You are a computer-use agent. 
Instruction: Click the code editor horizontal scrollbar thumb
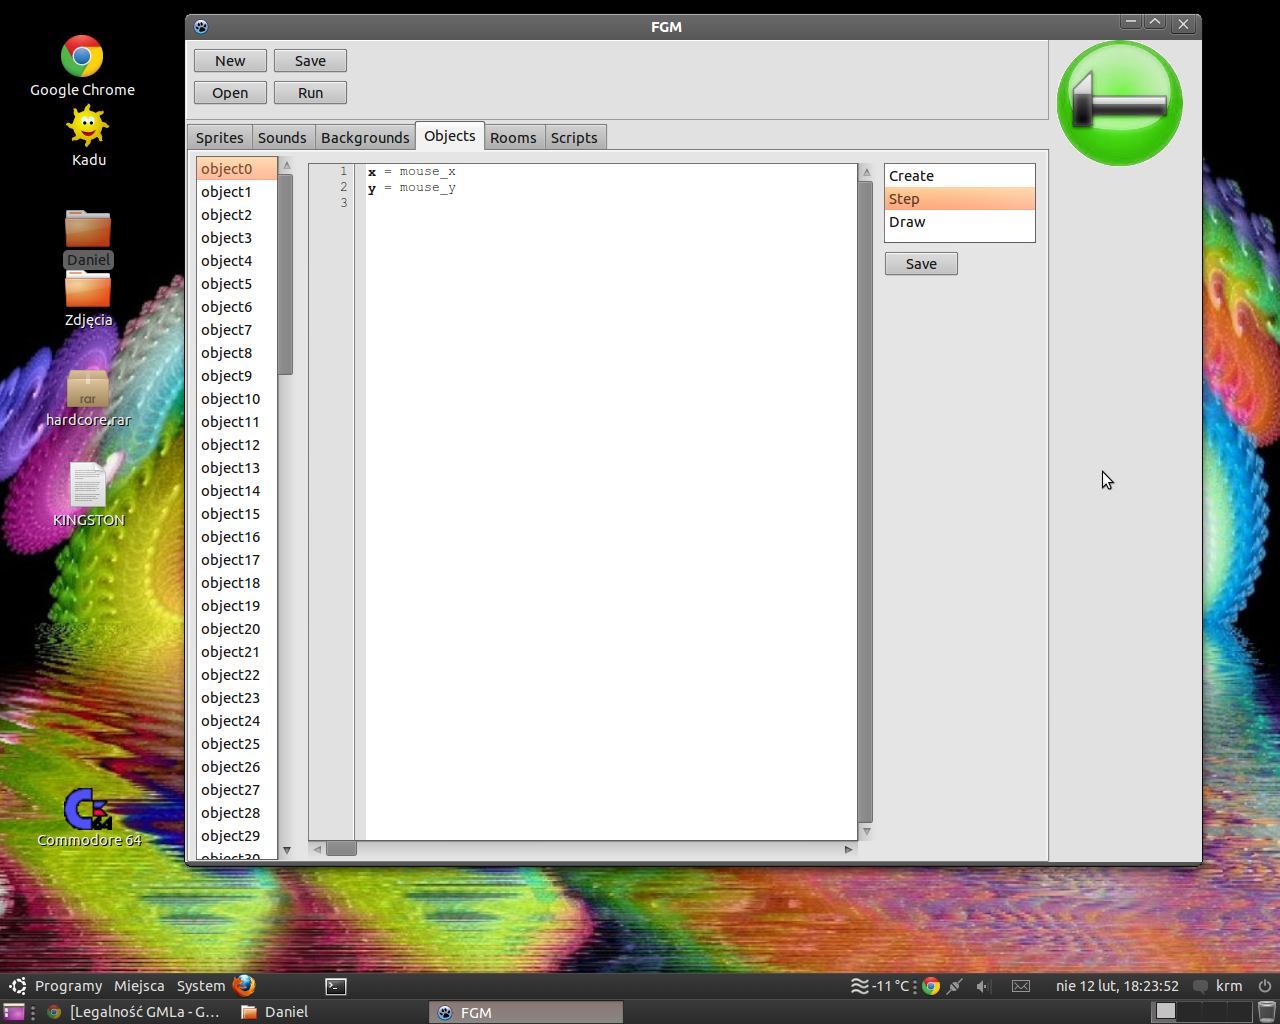pos(341,849)
